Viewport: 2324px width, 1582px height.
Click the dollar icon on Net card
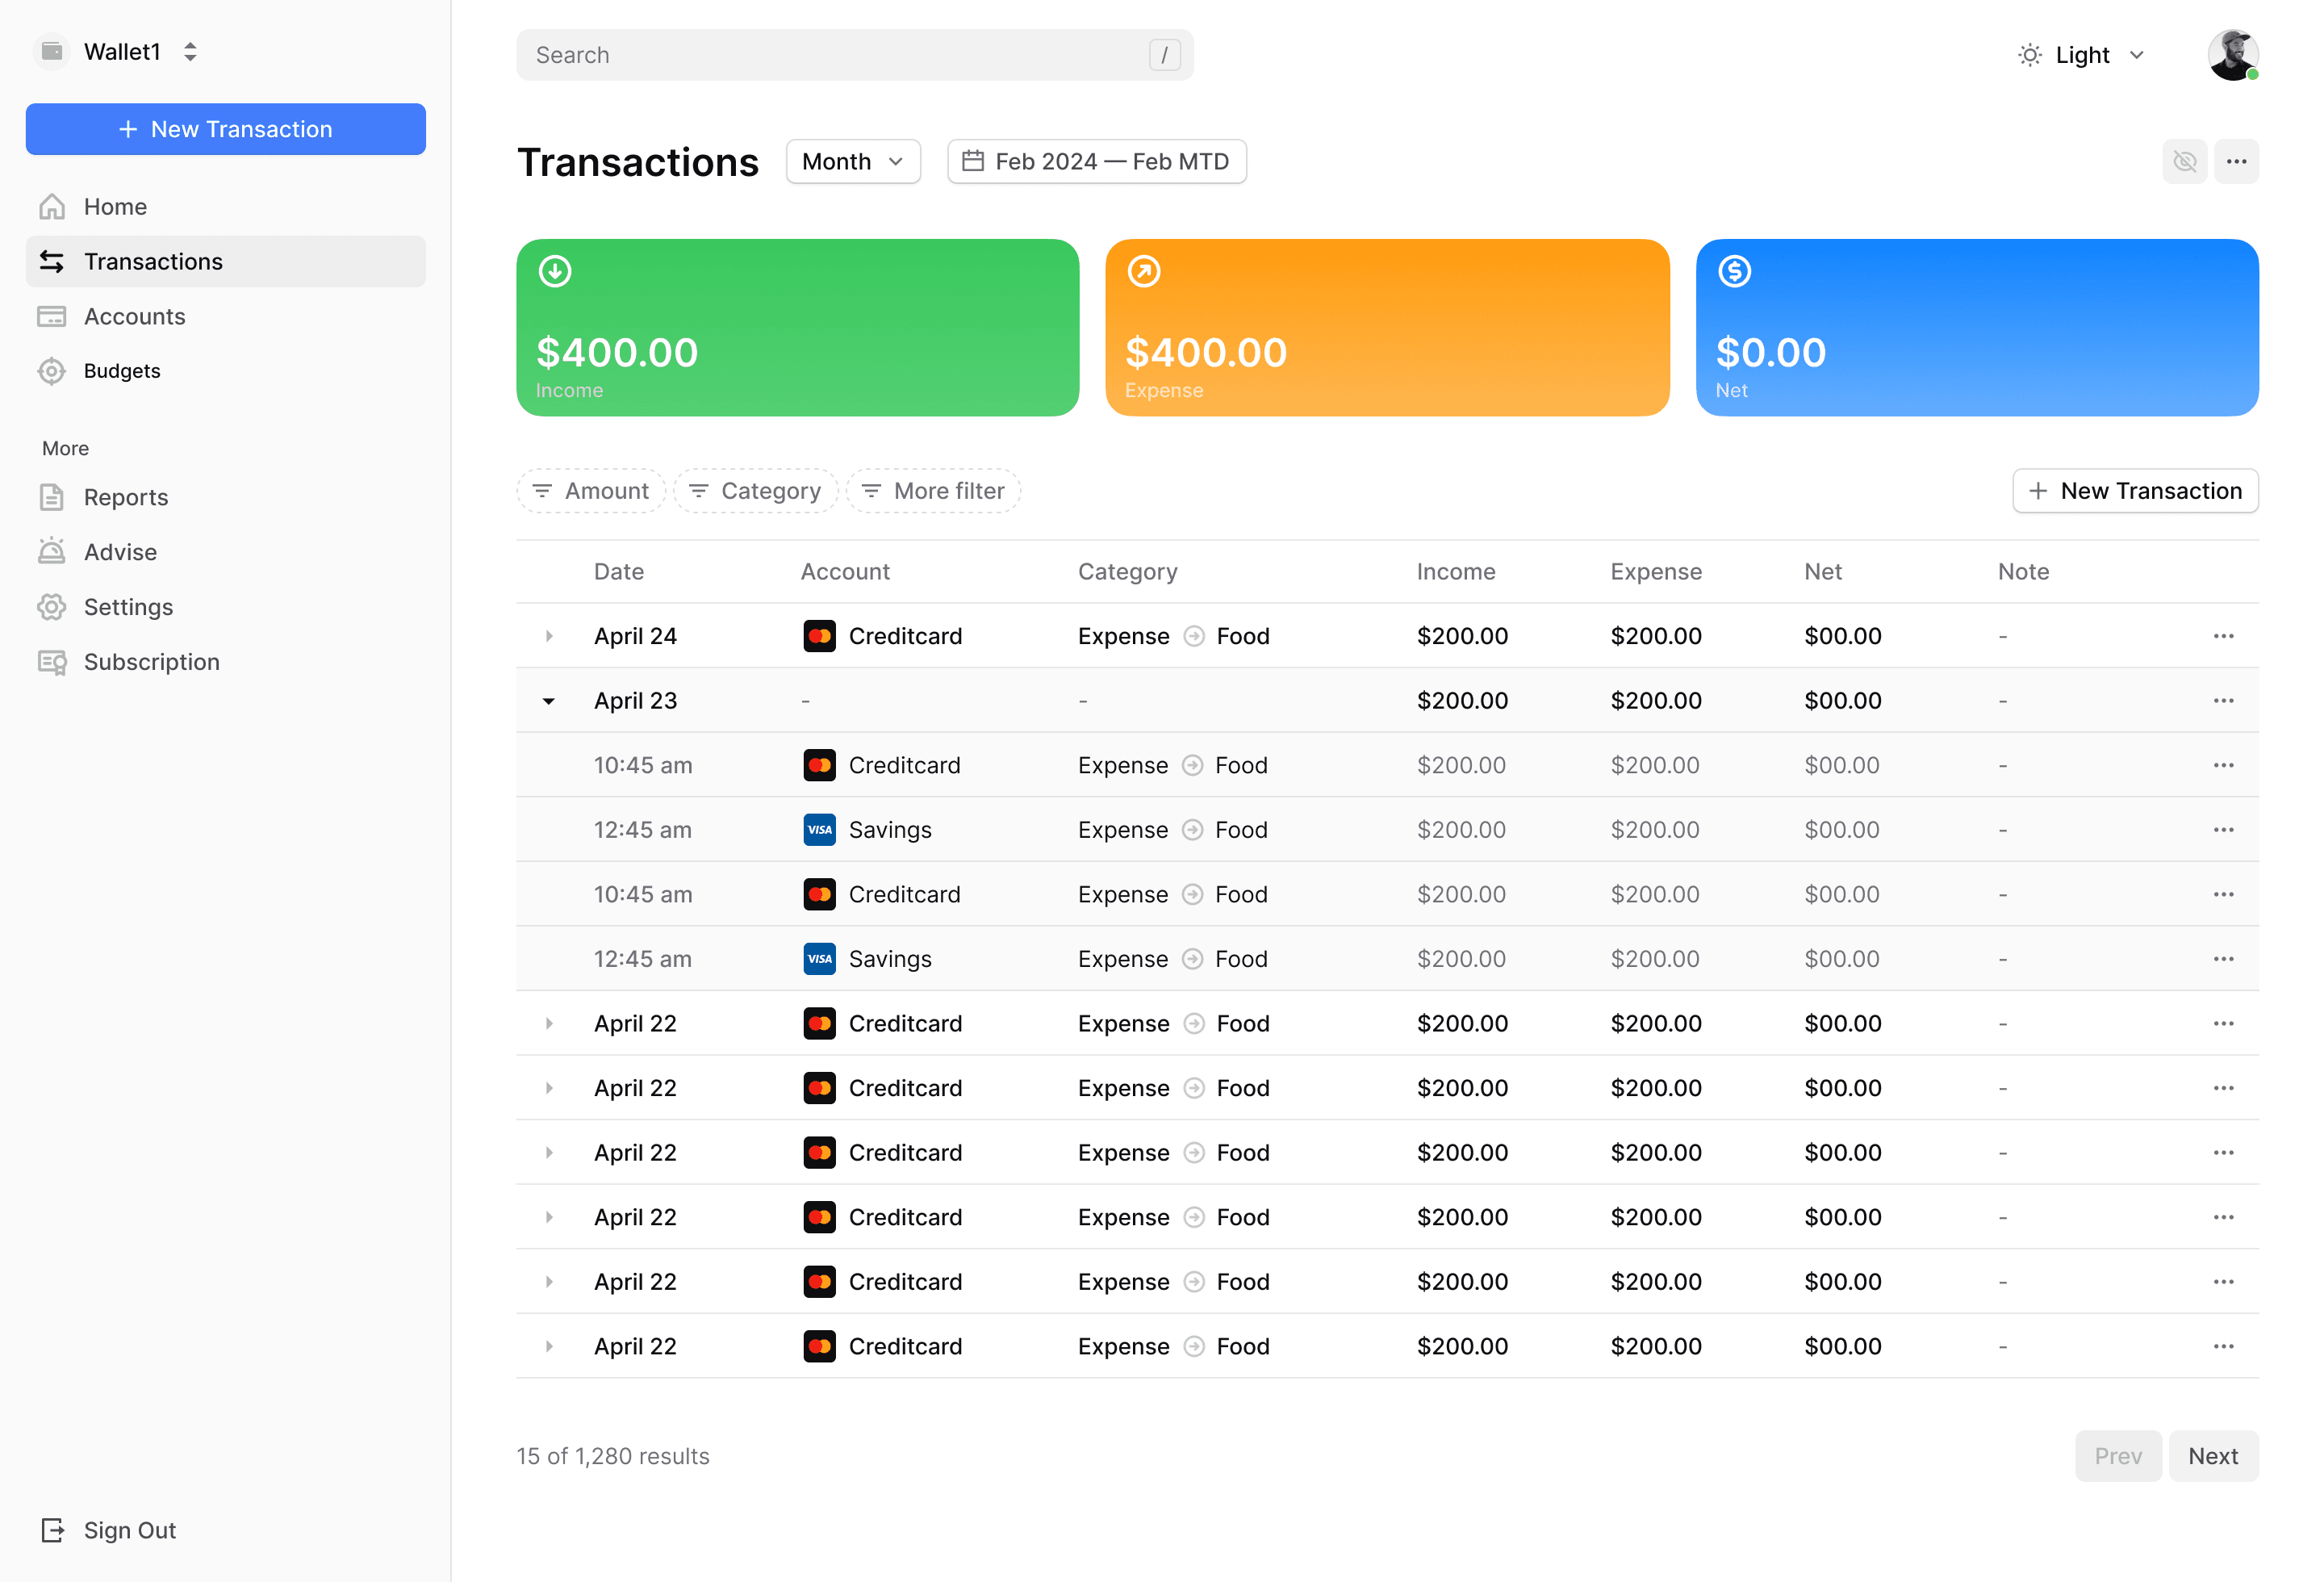click(1734, 271)
